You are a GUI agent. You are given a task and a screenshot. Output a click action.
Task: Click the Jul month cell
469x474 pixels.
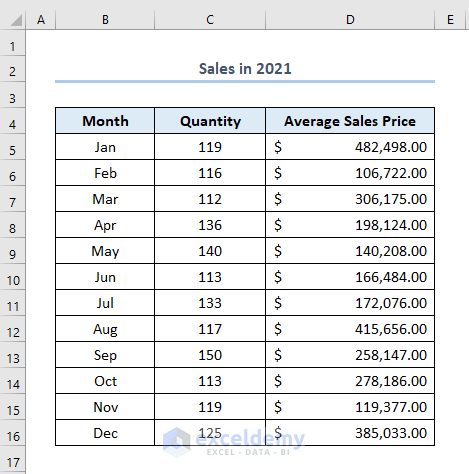click(105, 303)
